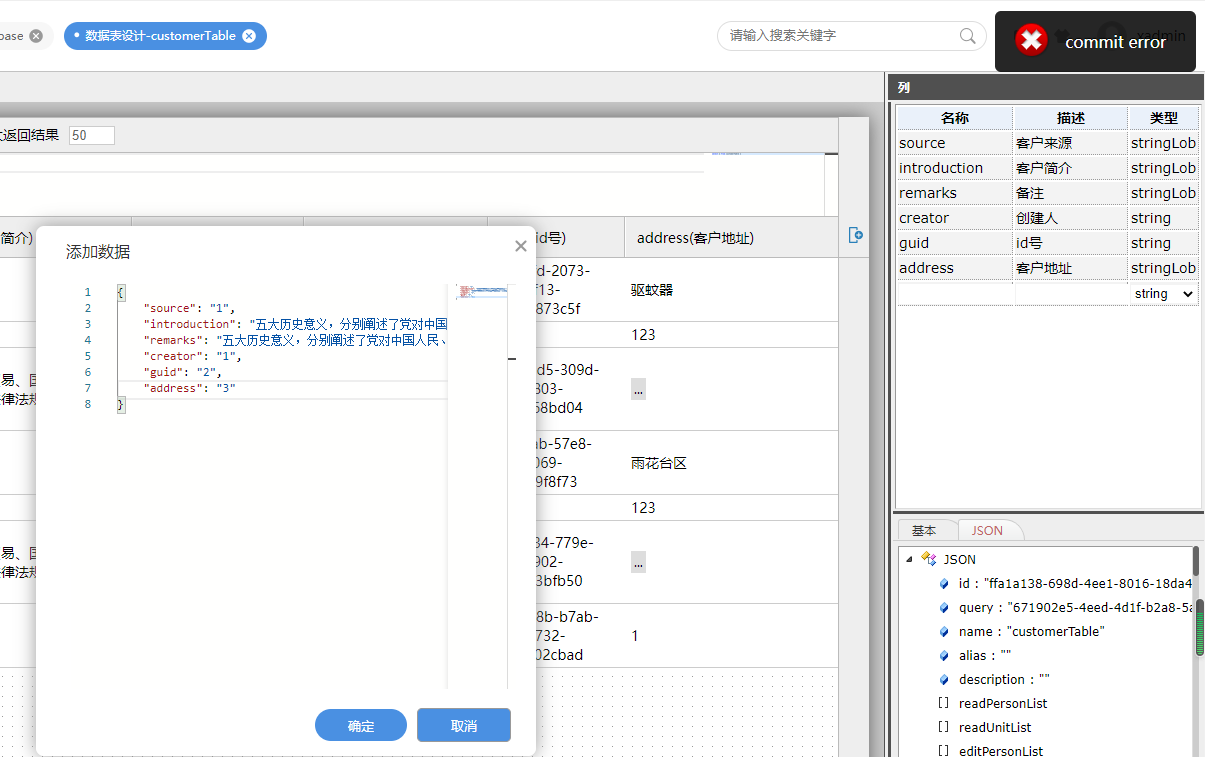Image resolution: width=1205 pixels, height=757 pixels.
Task: Click the red commit error icon
Action: click(x=1031, y=40)
